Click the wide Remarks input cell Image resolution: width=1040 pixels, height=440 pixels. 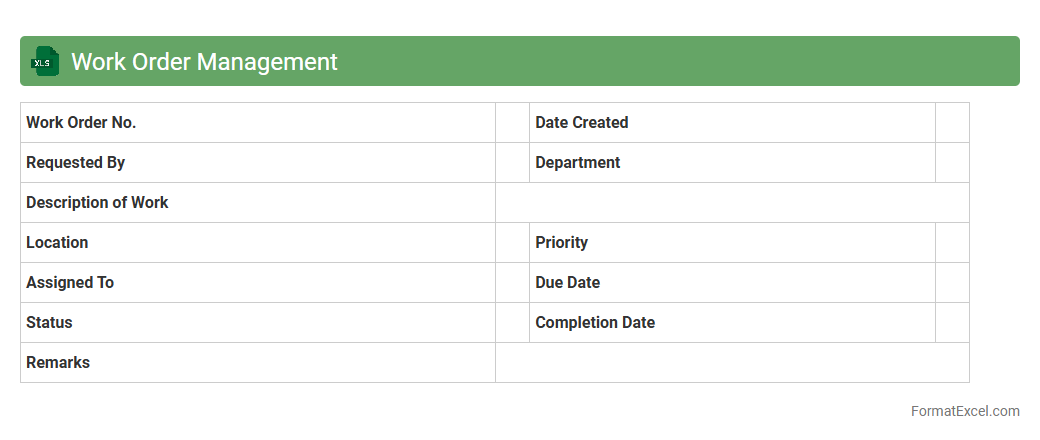(732, 362)
